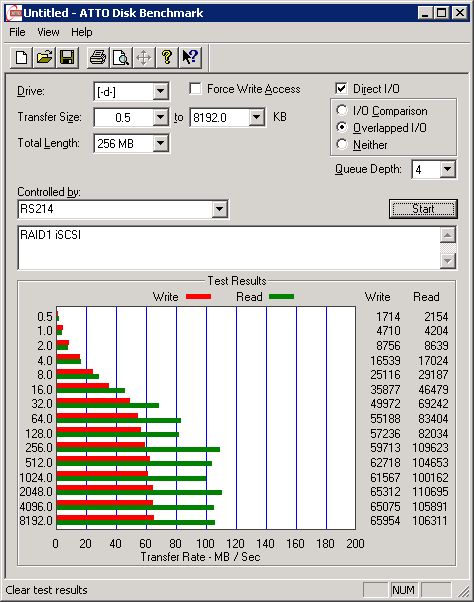Click the four-arrow move toolbar icon
Image resolution: width=474 pixels, height=602 pixels.
(144, 58)
